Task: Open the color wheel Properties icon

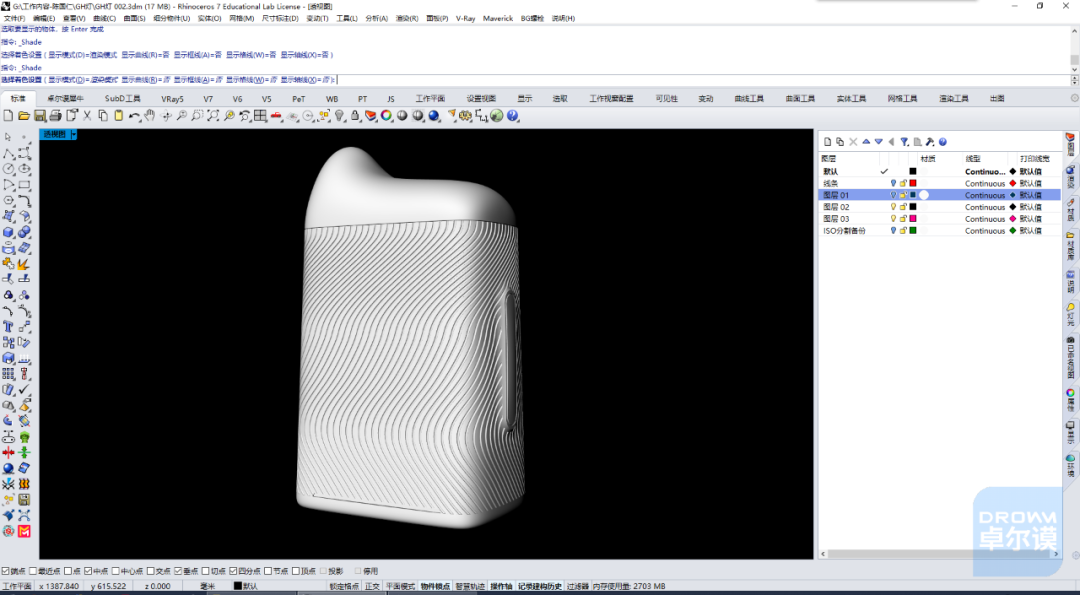Action: point(386,116)
